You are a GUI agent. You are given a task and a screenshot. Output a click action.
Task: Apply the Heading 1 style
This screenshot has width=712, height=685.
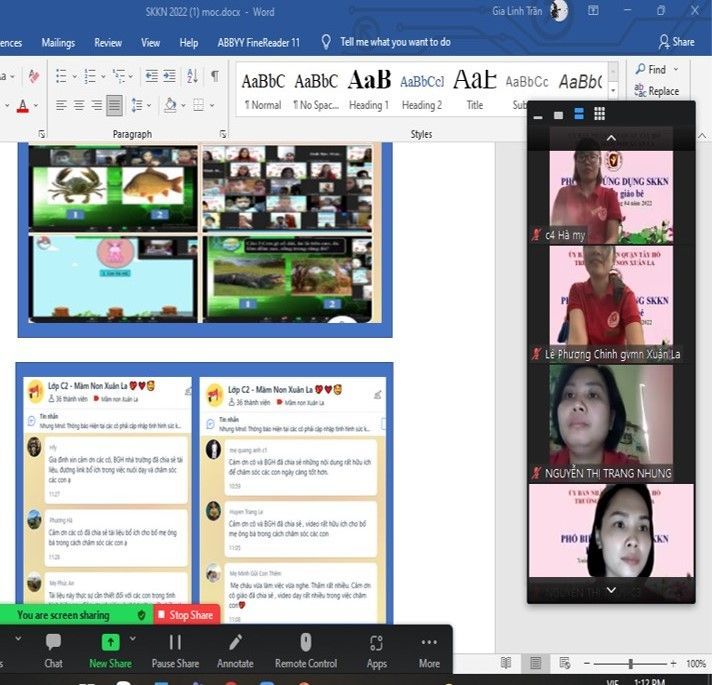[368, 88]
